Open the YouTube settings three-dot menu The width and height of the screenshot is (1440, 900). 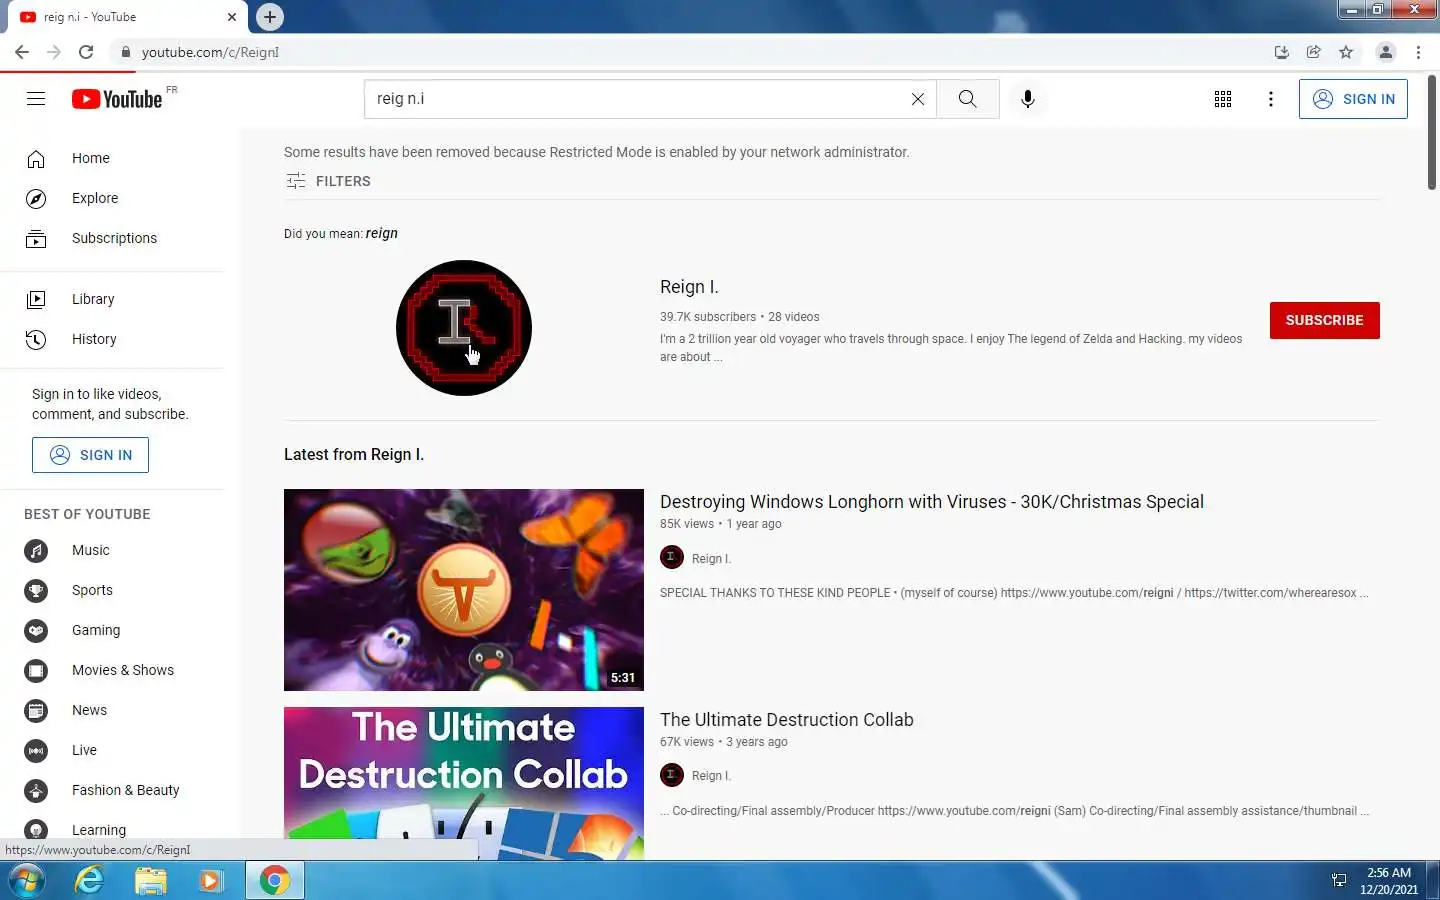1270,99
